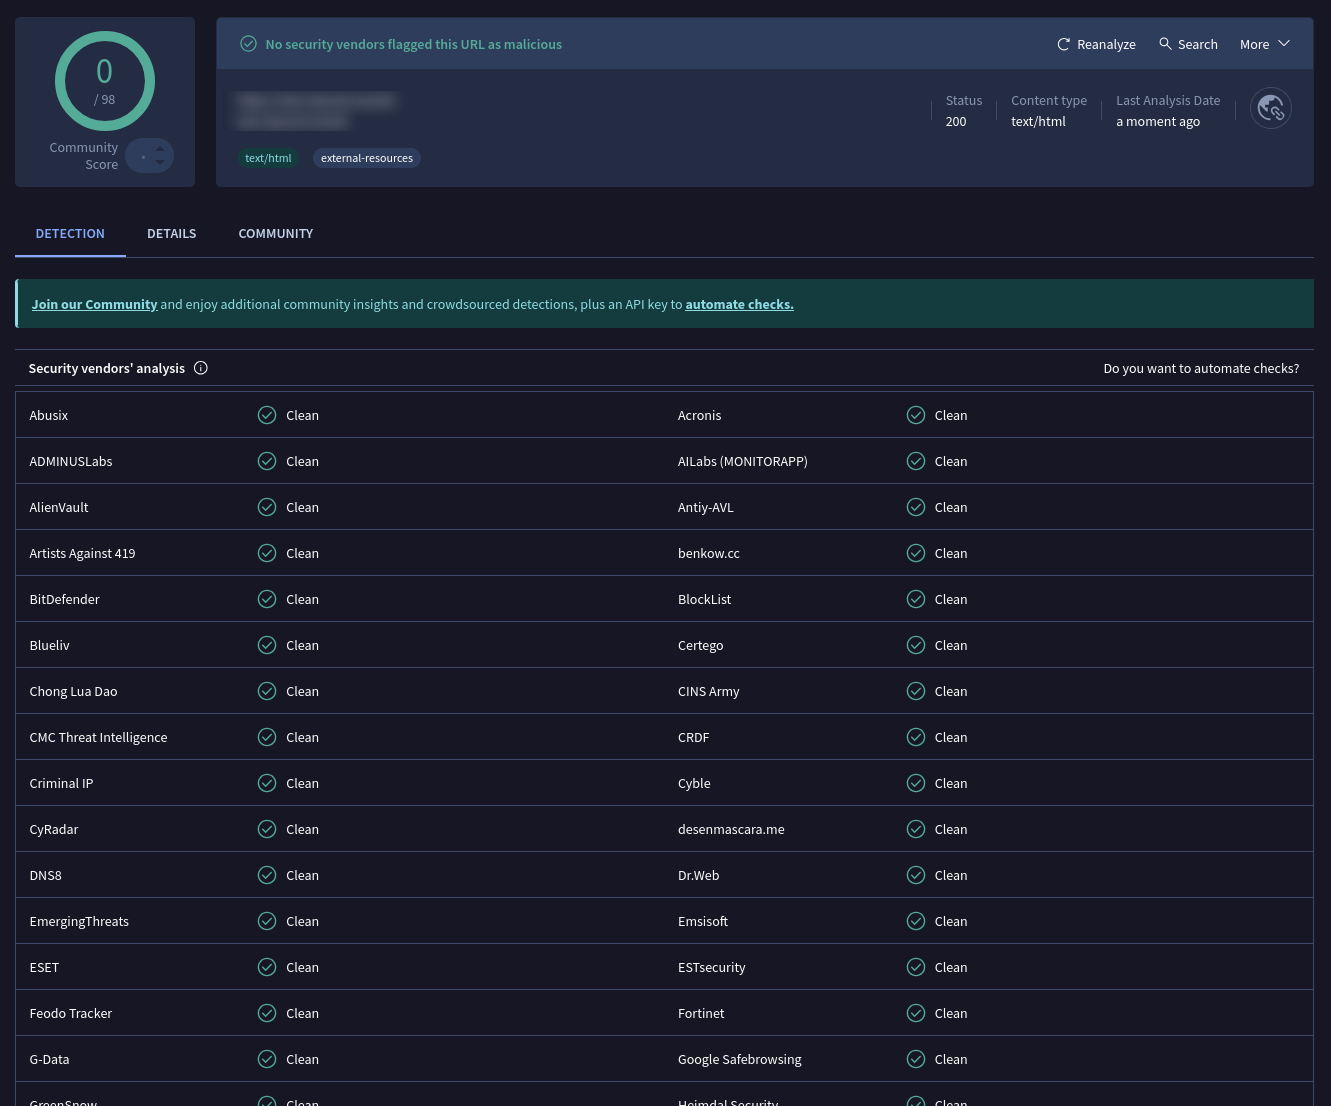
Task: Click the Clean check icon for Dr.Web
Action: [916, 875]
